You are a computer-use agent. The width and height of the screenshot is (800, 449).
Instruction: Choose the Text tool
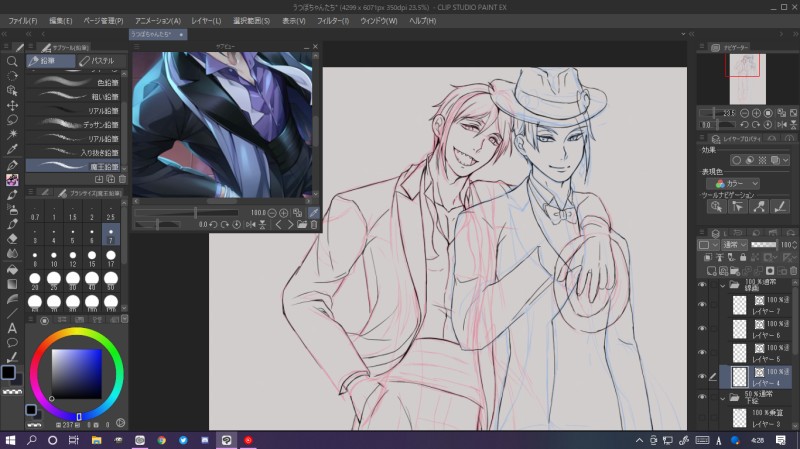coord(12,327)
